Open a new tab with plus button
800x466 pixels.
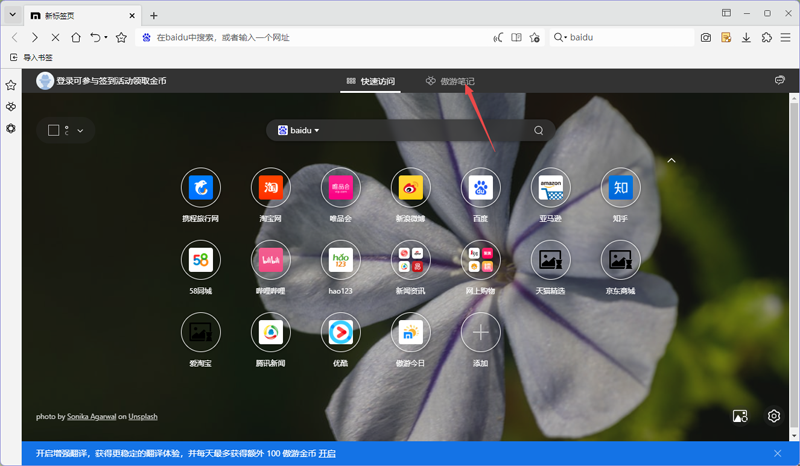(154, 16)
